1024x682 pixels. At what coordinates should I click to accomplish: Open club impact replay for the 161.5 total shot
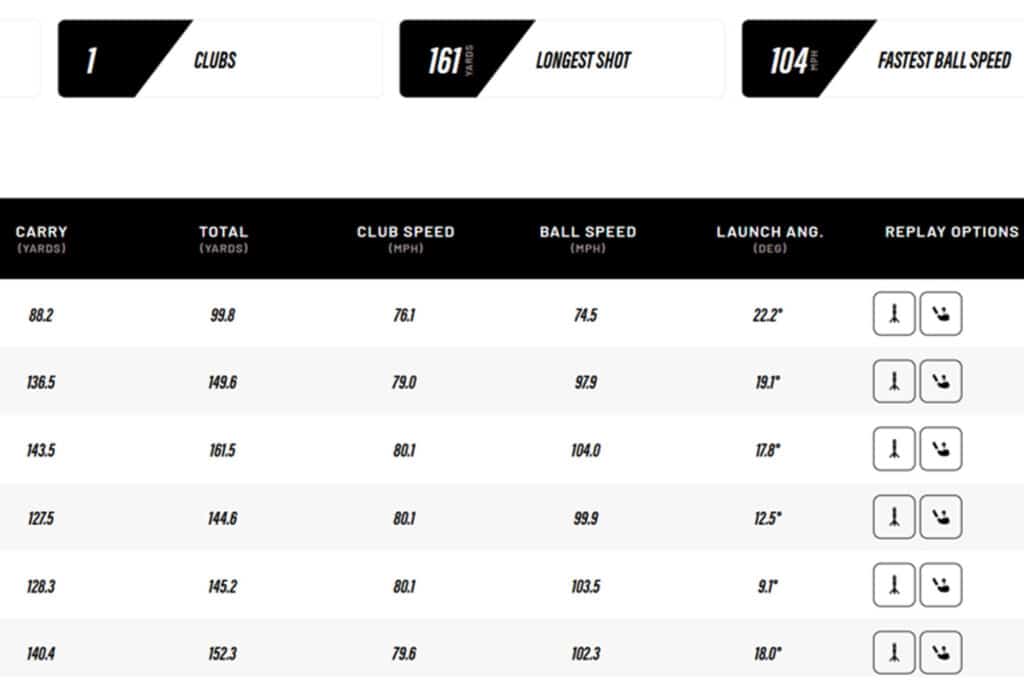[x=941, y=449]
